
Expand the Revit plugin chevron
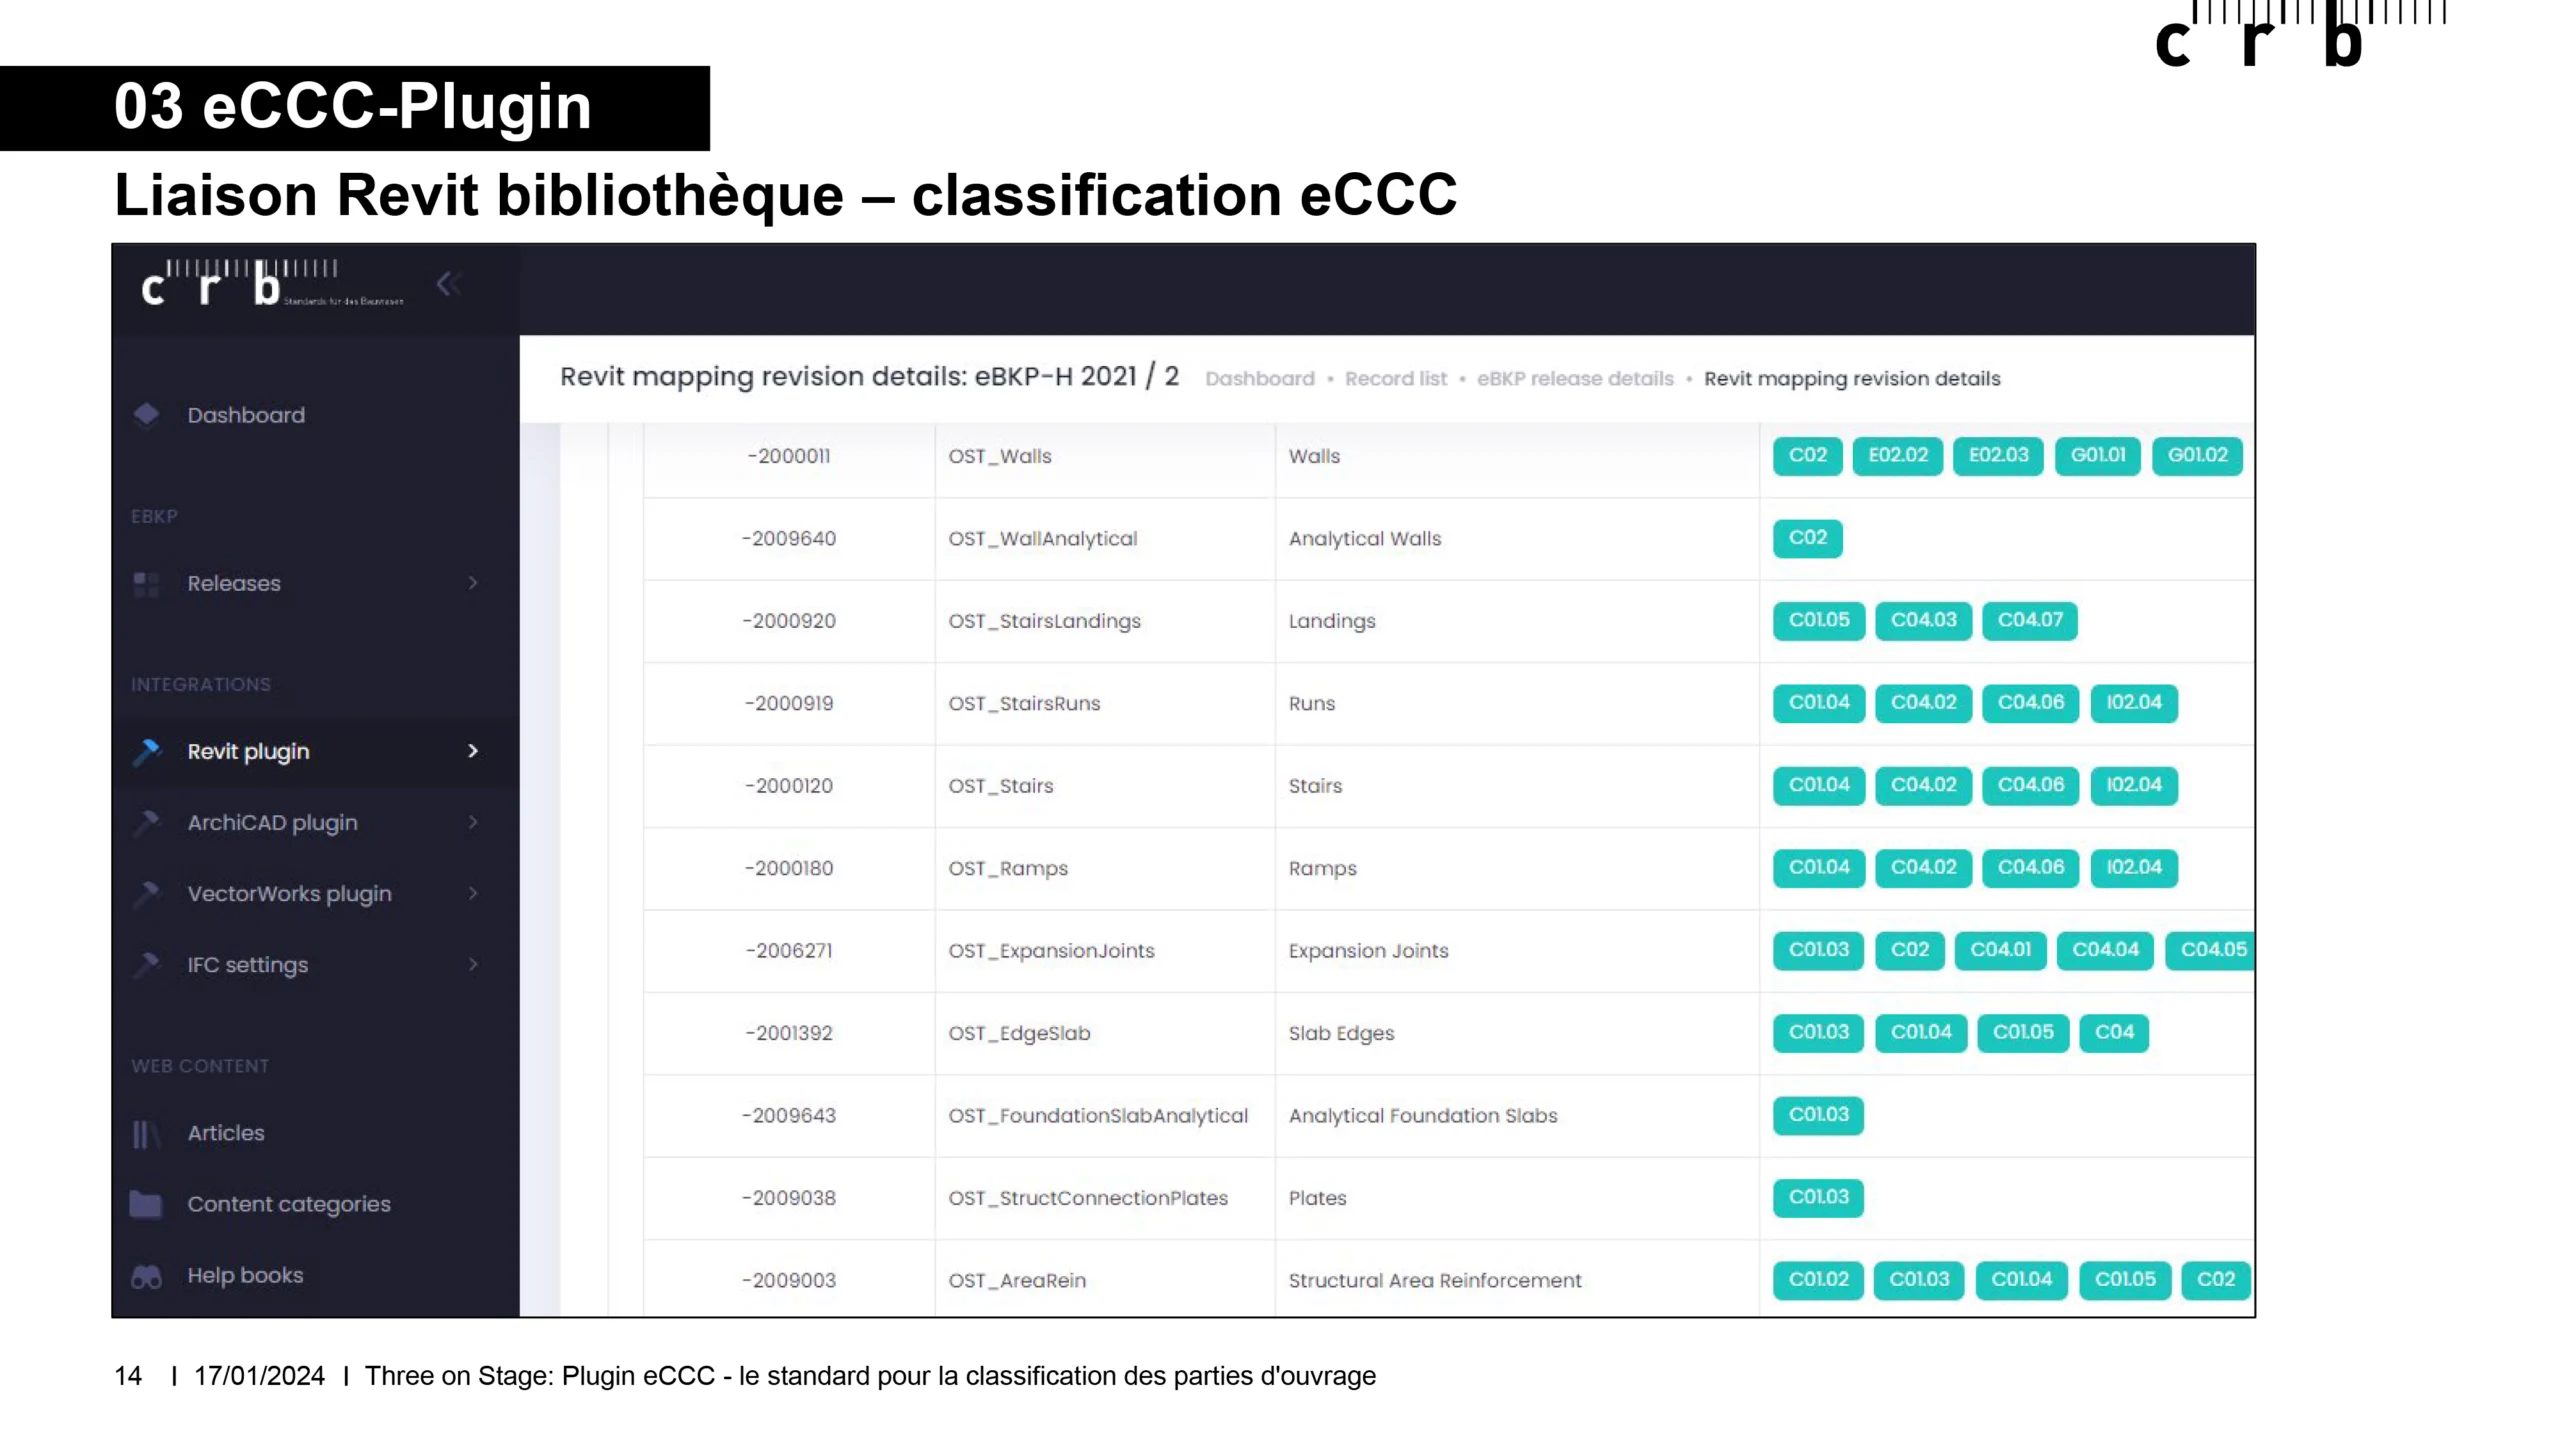tap(473, 751)
